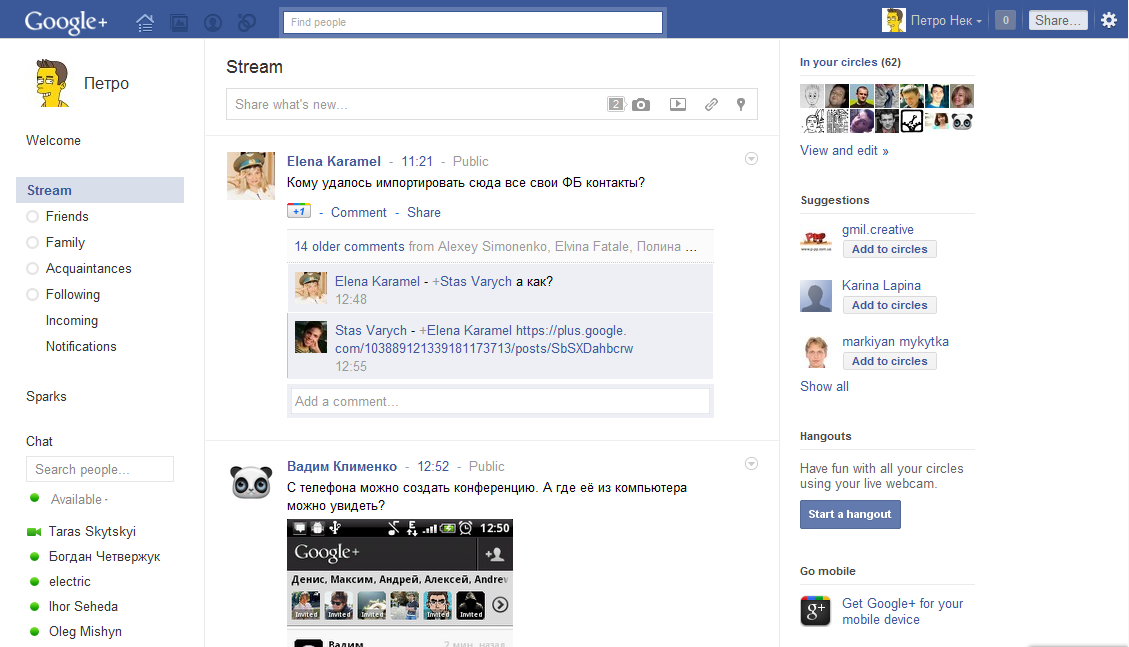This screenshot has width=1129, height=647.
Task: Open chat with Oleg Mishyn
Action: 85,631
